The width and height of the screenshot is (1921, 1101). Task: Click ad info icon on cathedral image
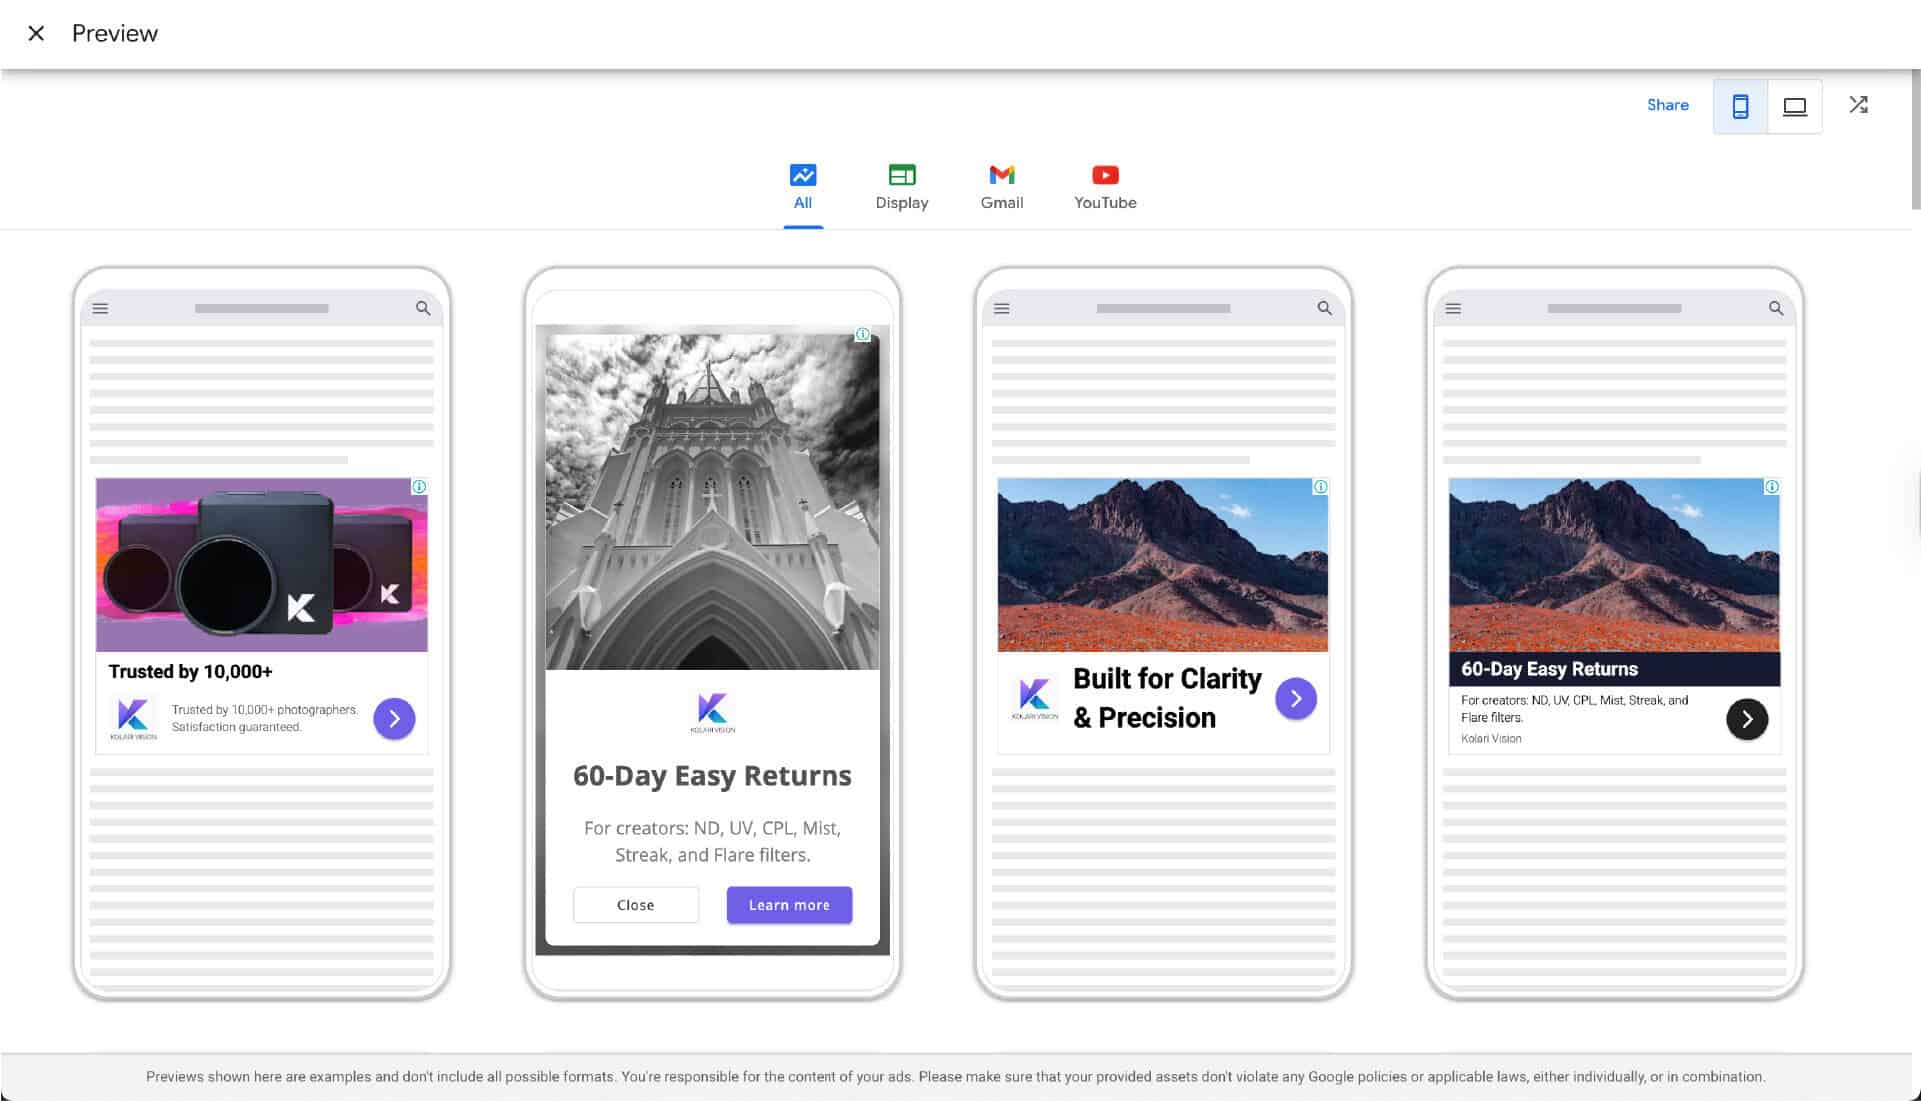tap(862, 335)
